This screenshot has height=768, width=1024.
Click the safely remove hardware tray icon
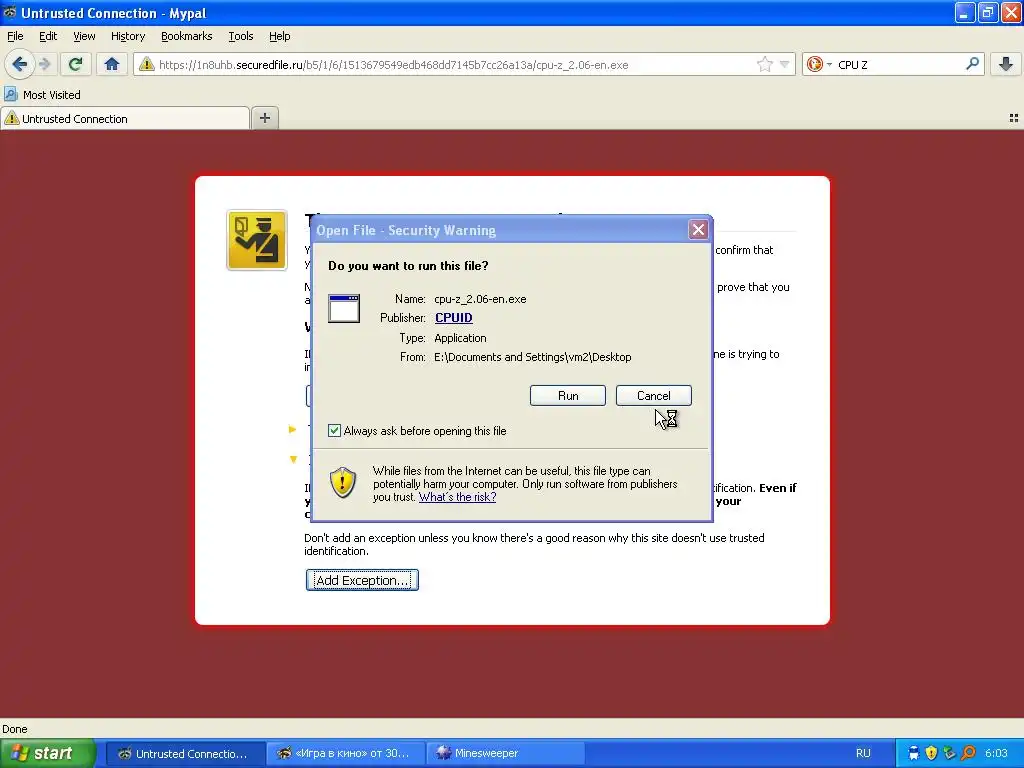pyautogui.click(x=949, y=754)
